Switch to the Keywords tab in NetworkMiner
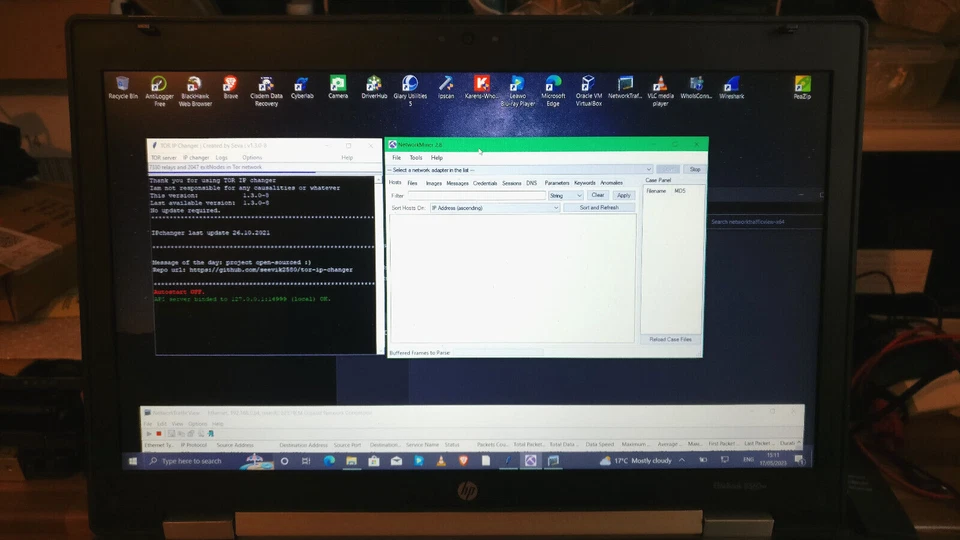Image resolution: width=960 pixels, height=540 pixels. pyautogui.click(x=585, y=183)
